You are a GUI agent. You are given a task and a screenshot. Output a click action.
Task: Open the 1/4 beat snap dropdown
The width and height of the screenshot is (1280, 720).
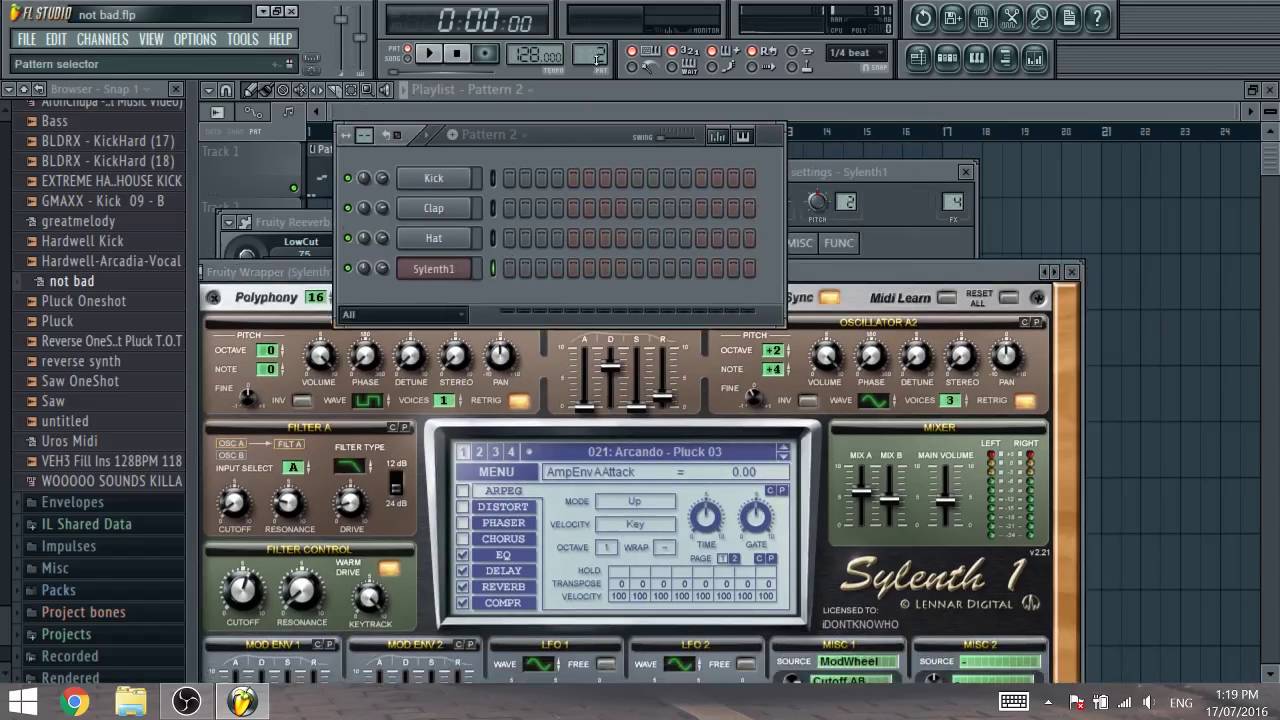click(857, 53)
